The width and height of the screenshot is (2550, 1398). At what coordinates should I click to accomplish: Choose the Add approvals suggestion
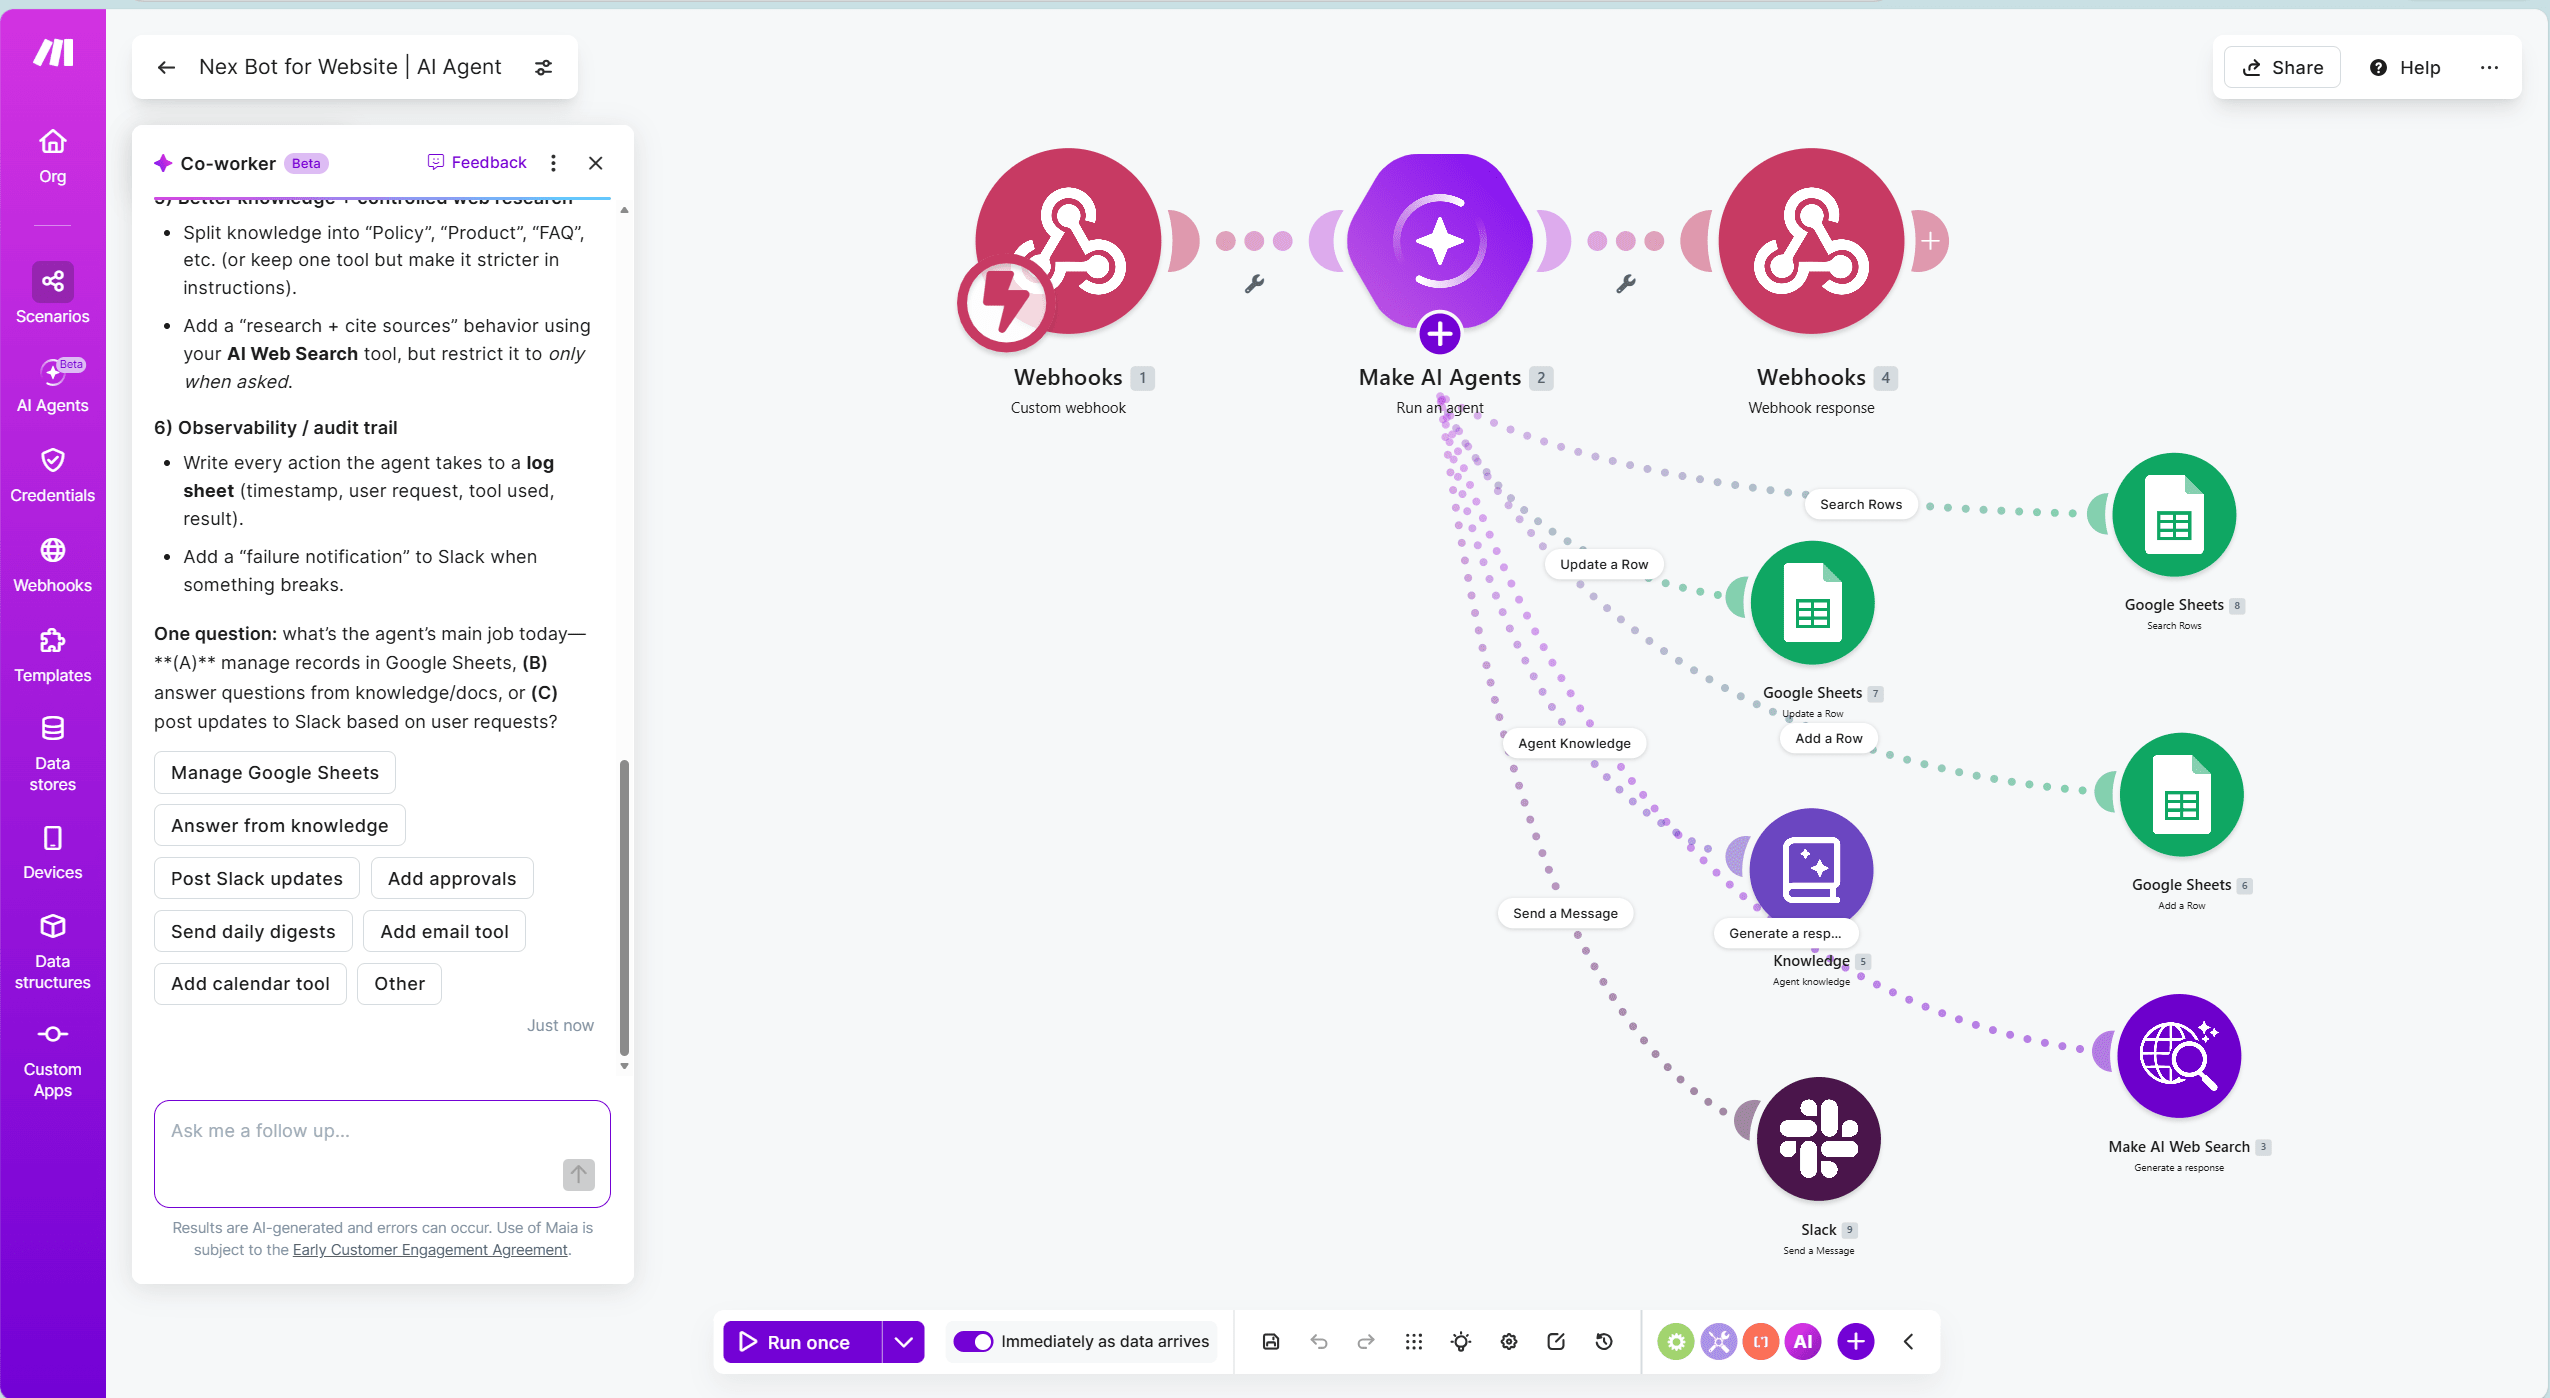(x=452, y=879)
